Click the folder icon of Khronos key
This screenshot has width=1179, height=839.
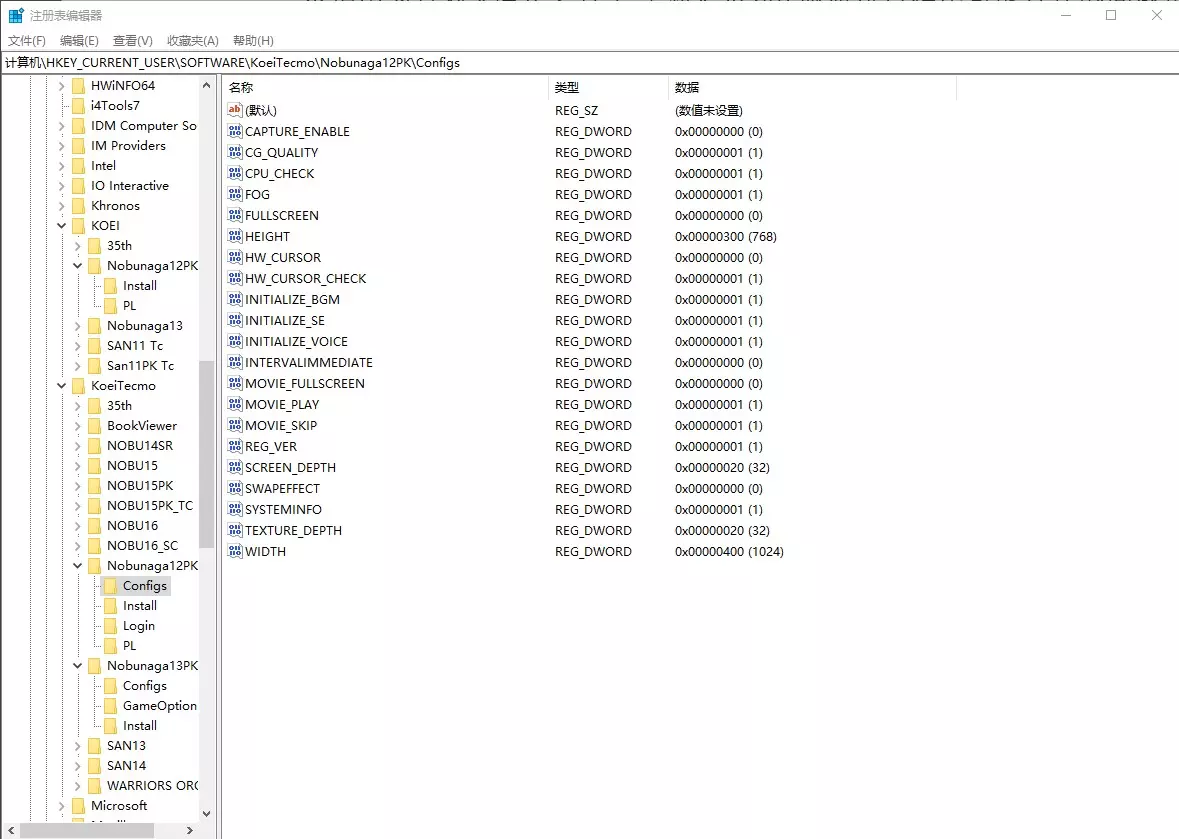pos(78,206)
